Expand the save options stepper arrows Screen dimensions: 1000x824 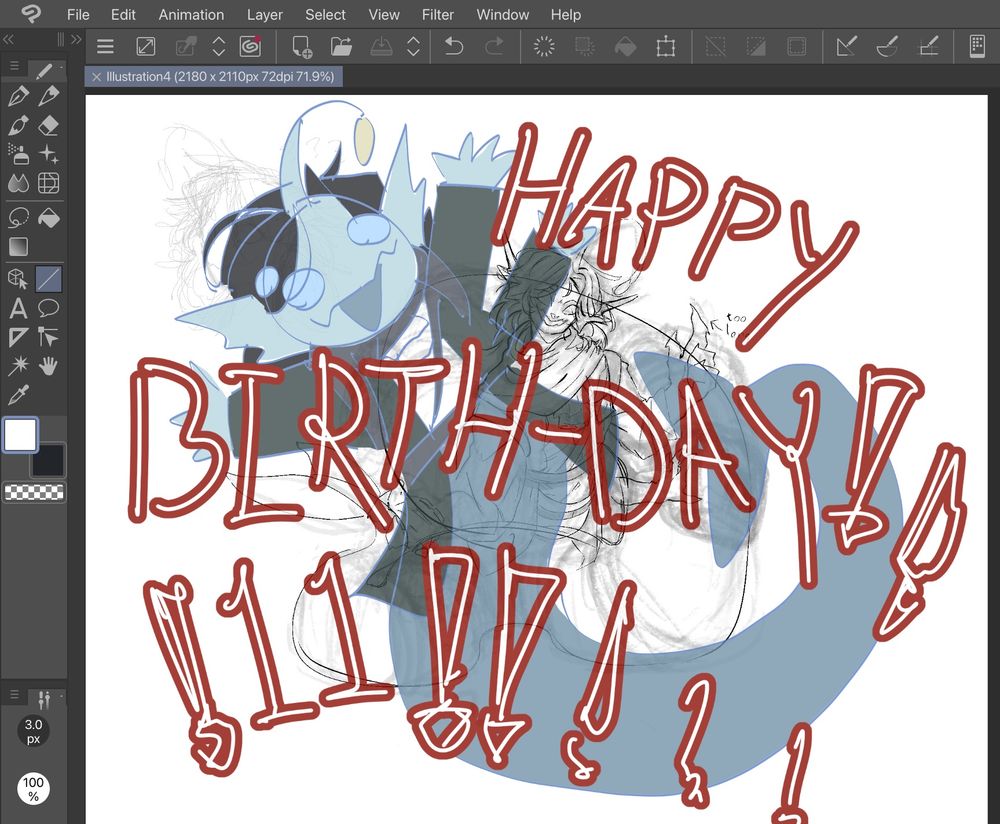[x=413, y=47]
